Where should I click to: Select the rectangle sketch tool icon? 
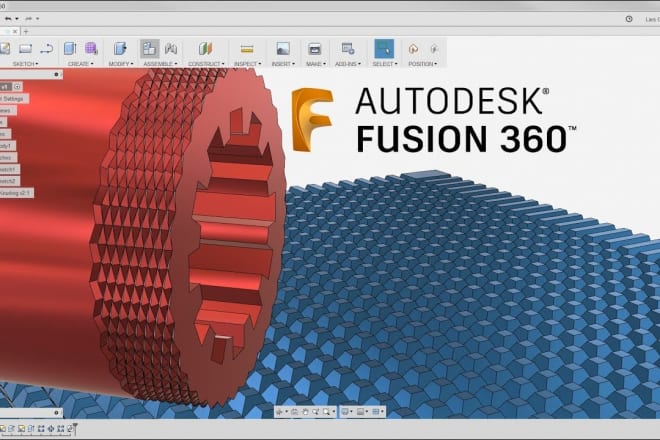point(25,48)
